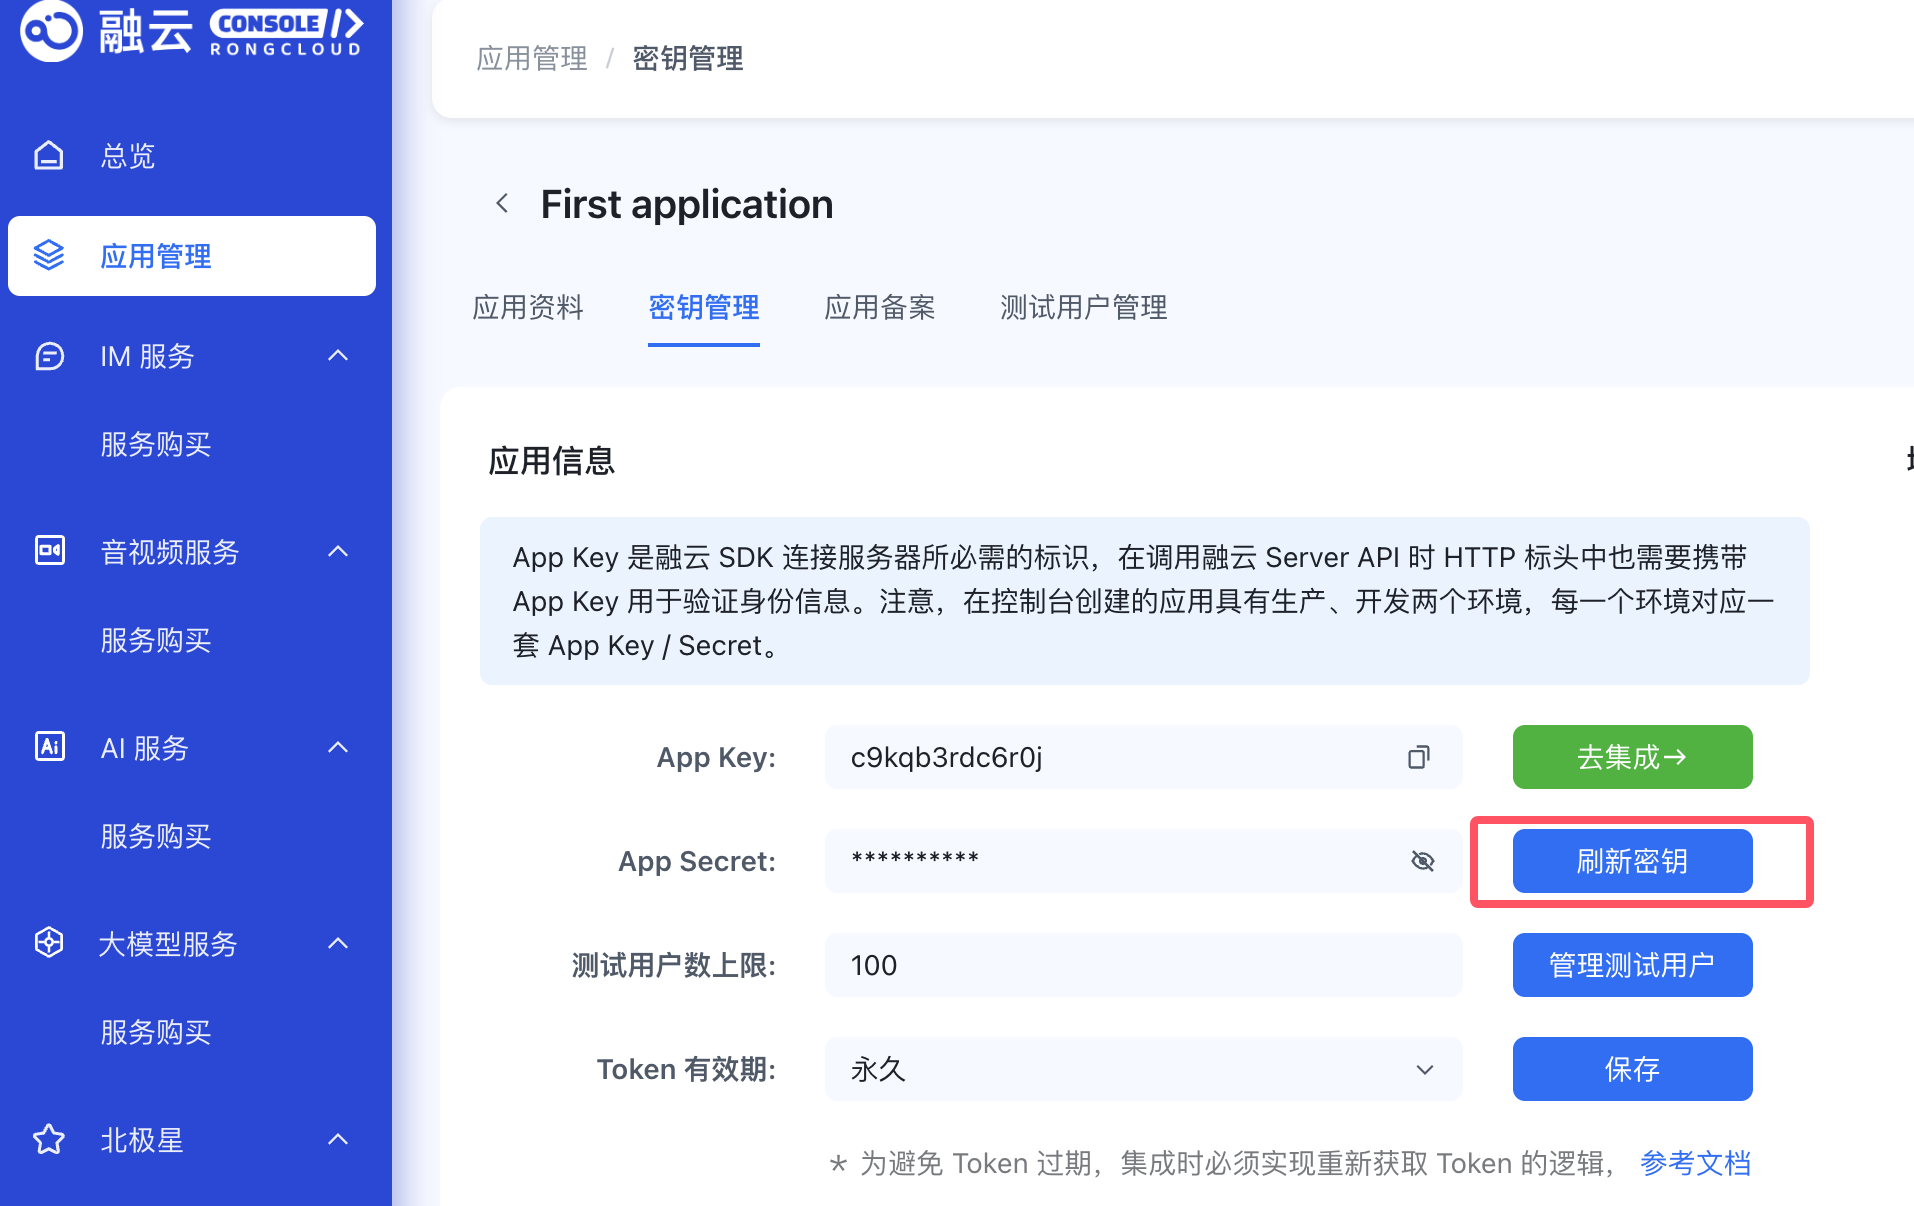Open the 应用备案 tab
The height and width of the screenshot is (1206, 1914).
tap(880, 307)
